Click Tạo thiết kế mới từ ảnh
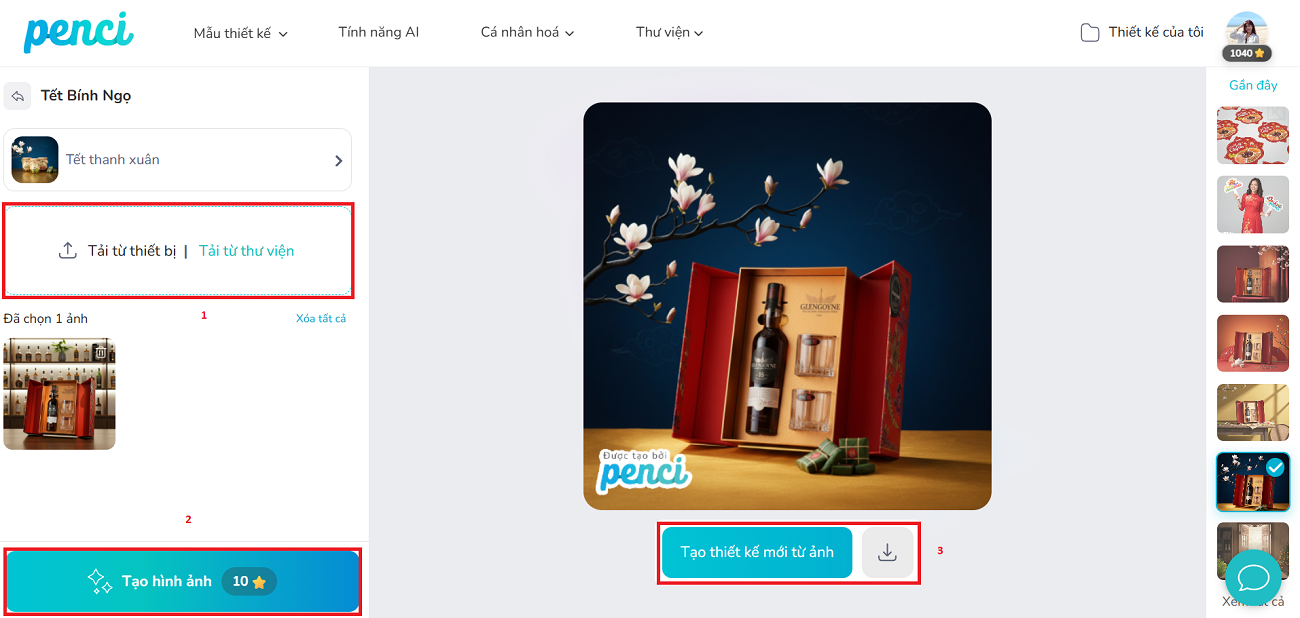Image resolution: width=1300 pixels, height=618 pixels. click(757, 552)
